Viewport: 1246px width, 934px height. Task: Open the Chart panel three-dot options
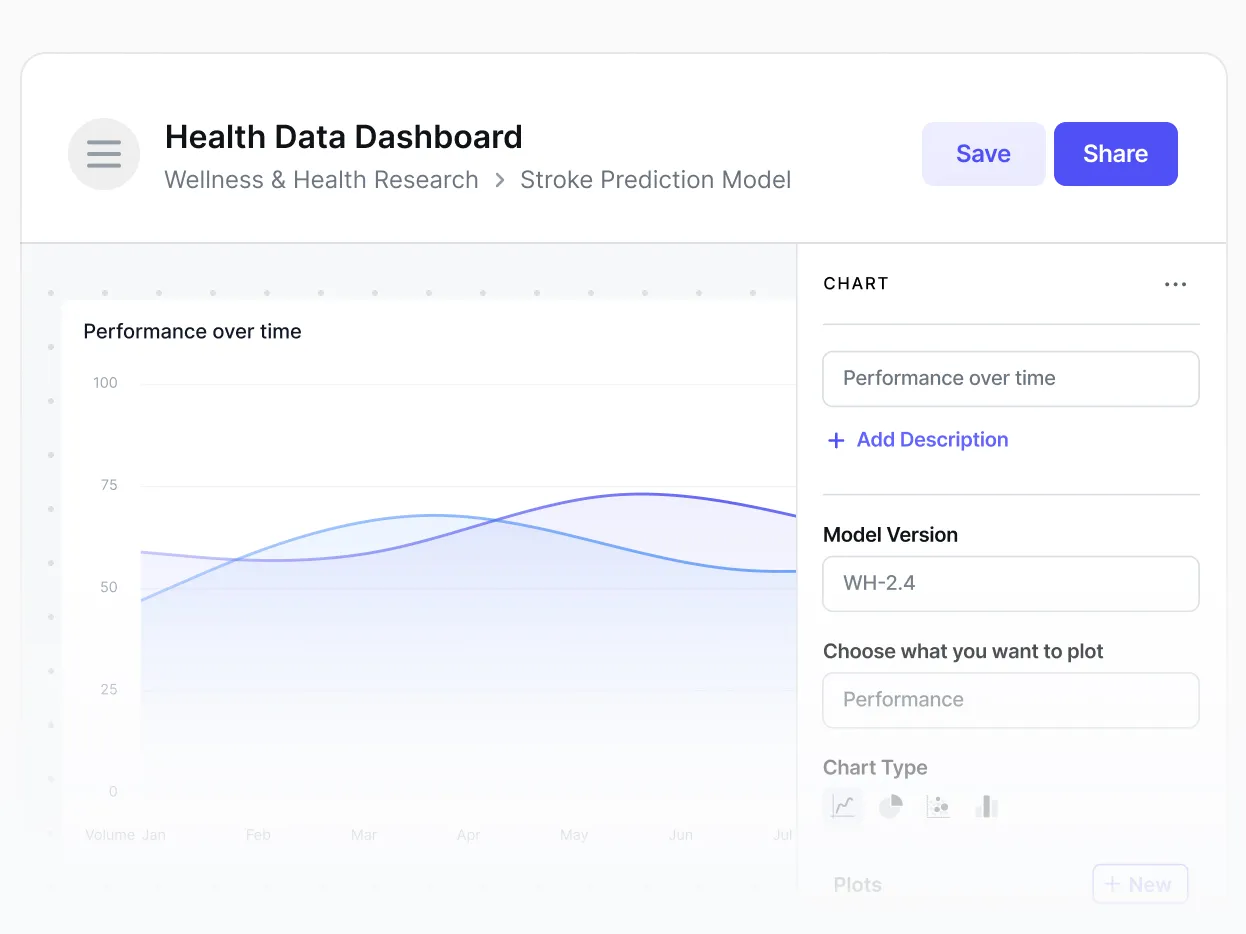point(1175,284)
